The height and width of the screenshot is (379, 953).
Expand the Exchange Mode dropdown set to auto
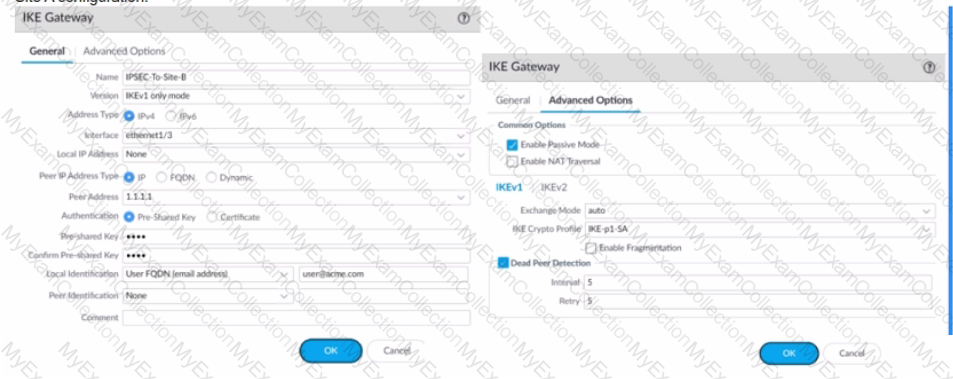point(759,211)
